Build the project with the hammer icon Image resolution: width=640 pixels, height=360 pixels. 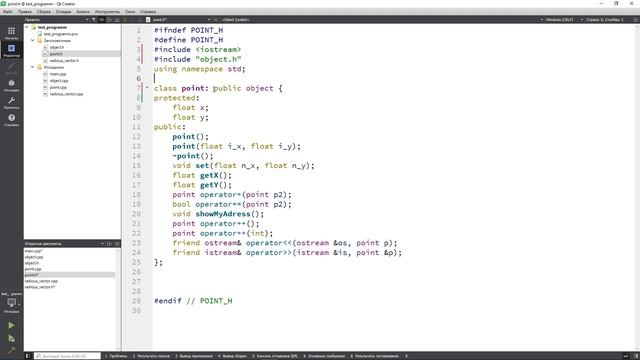11,350
